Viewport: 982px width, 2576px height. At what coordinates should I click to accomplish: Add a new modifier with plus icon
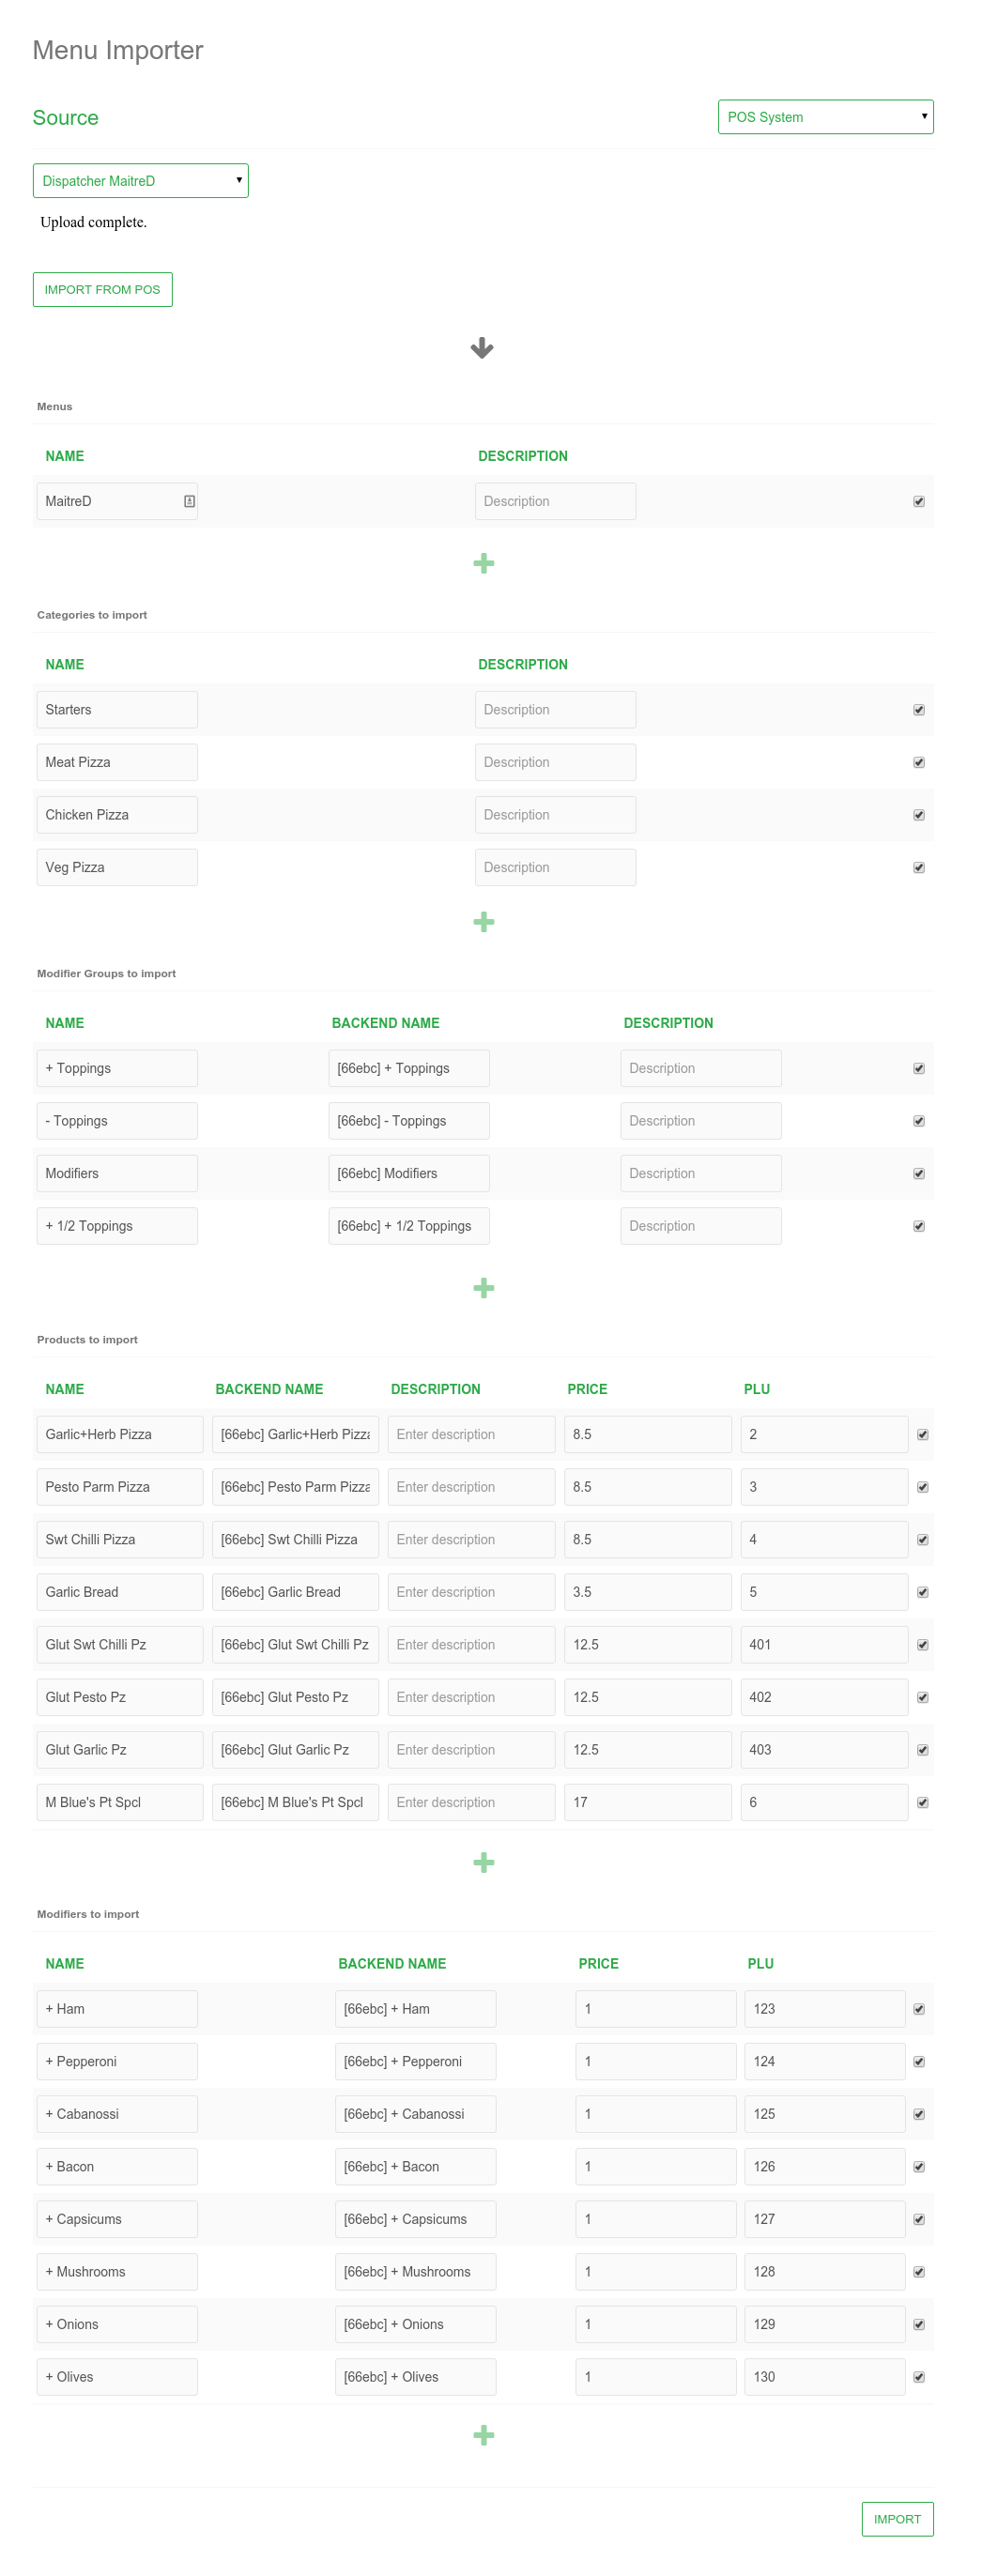pos(483,2435)
